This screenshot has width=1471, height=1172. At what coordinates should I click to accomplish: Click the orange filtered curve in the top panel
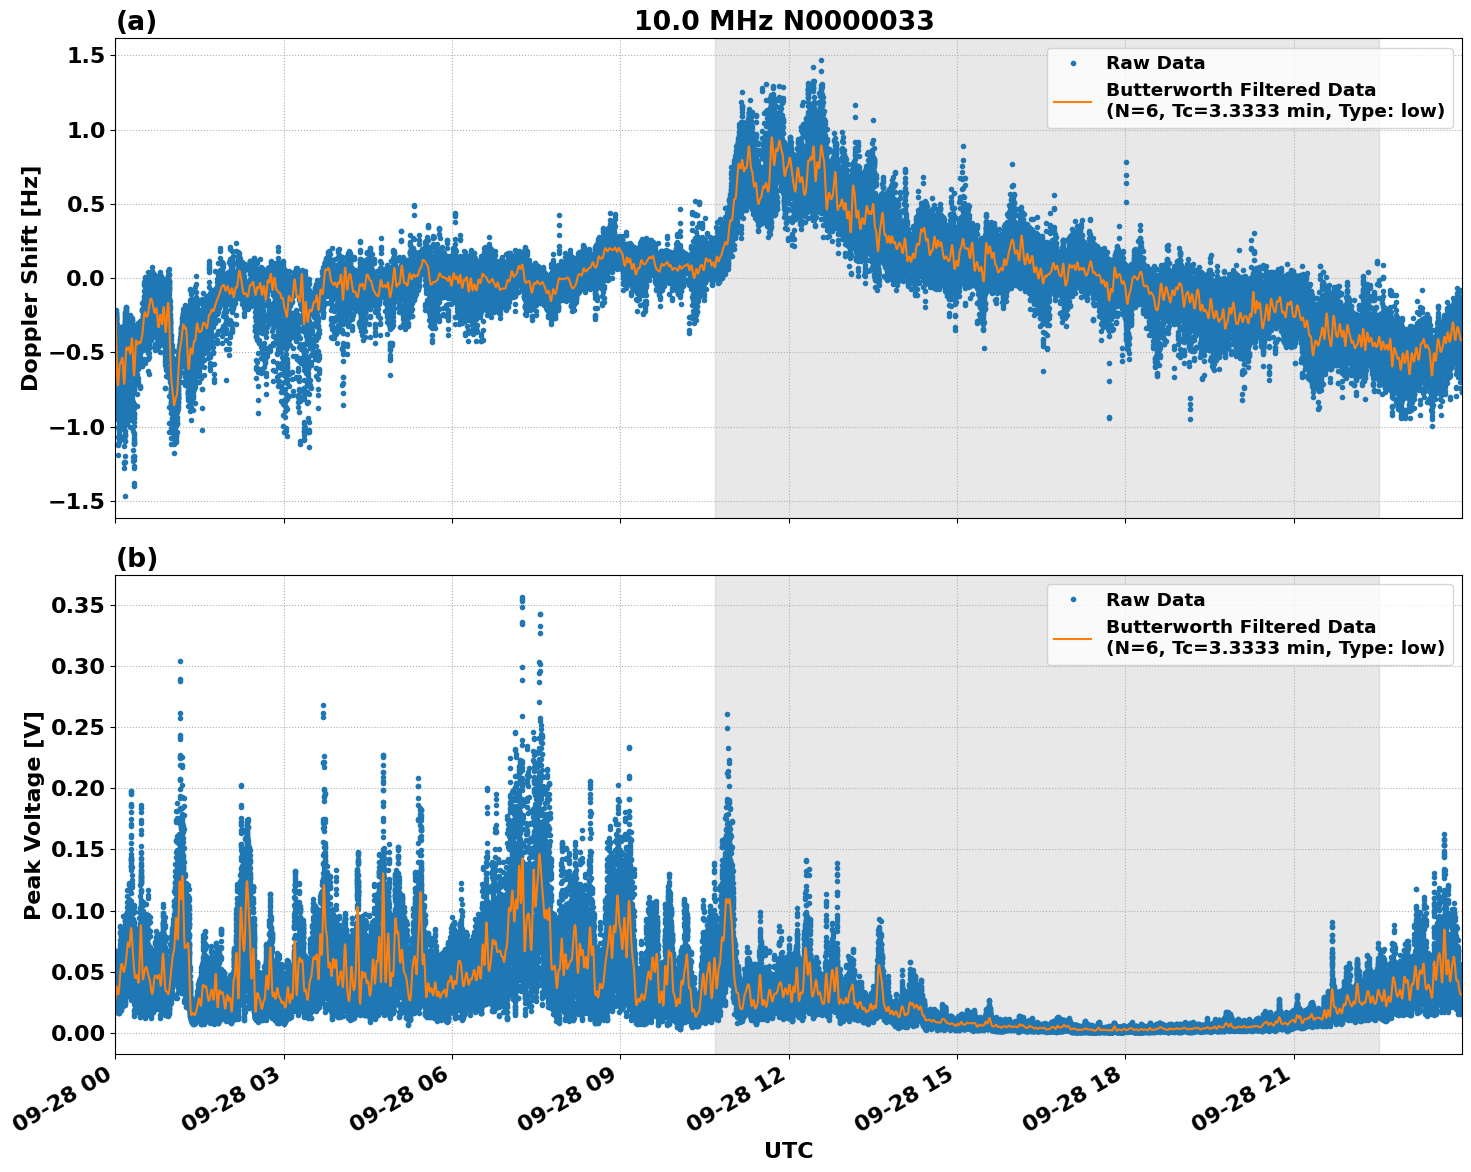pos(770,145)
